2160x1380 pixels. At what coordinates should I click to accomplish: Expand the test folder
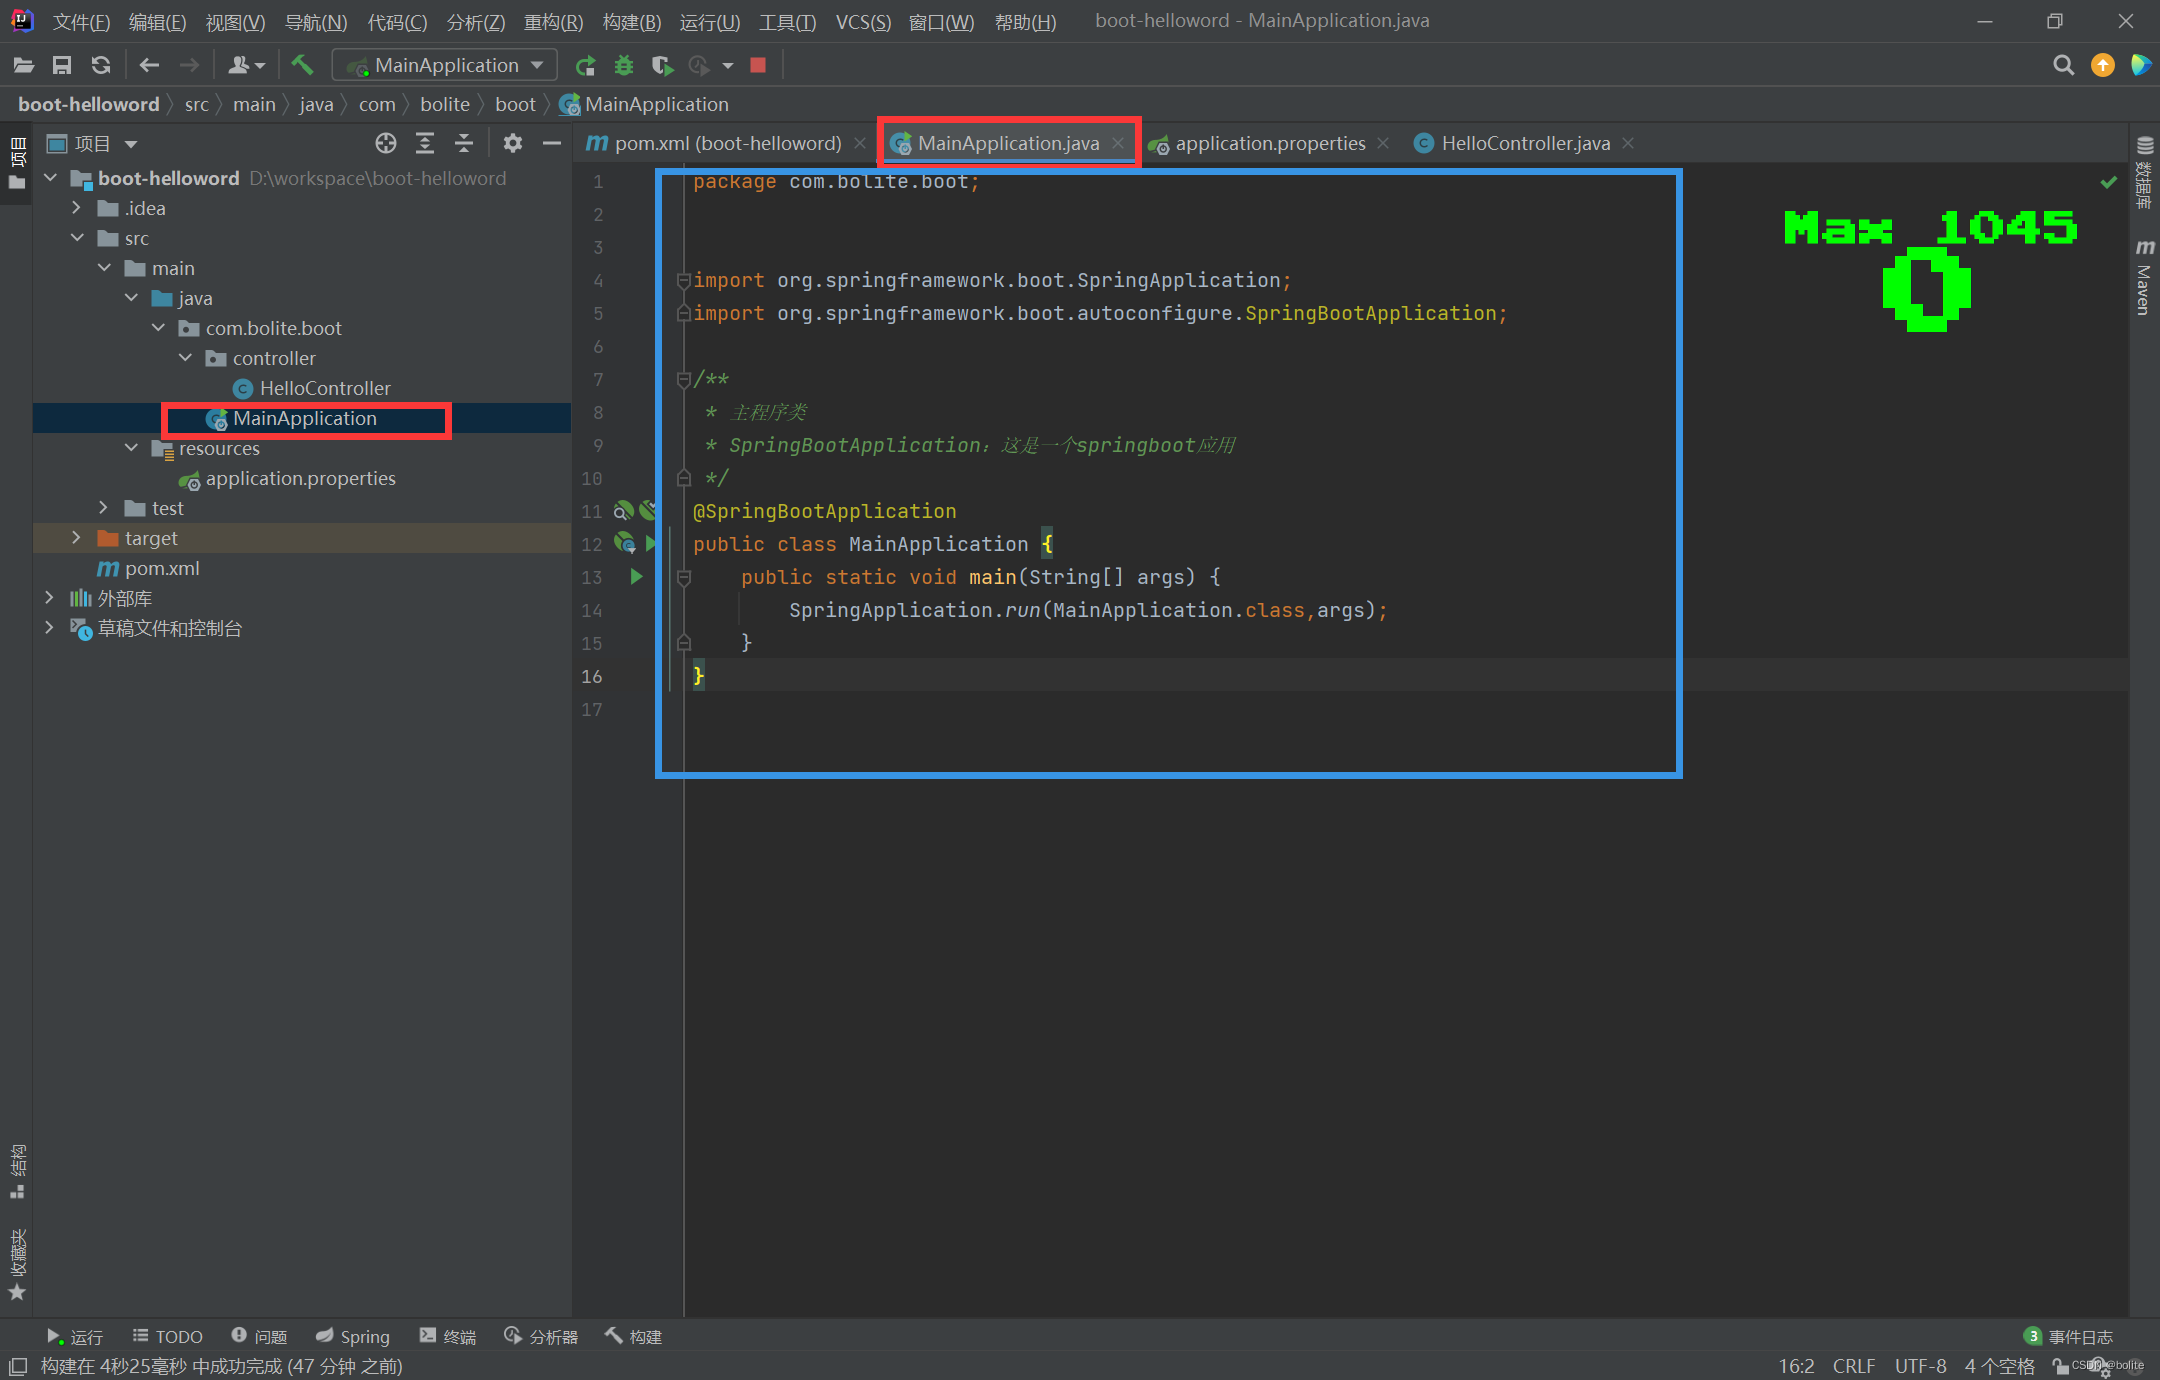tap(103, 508)
